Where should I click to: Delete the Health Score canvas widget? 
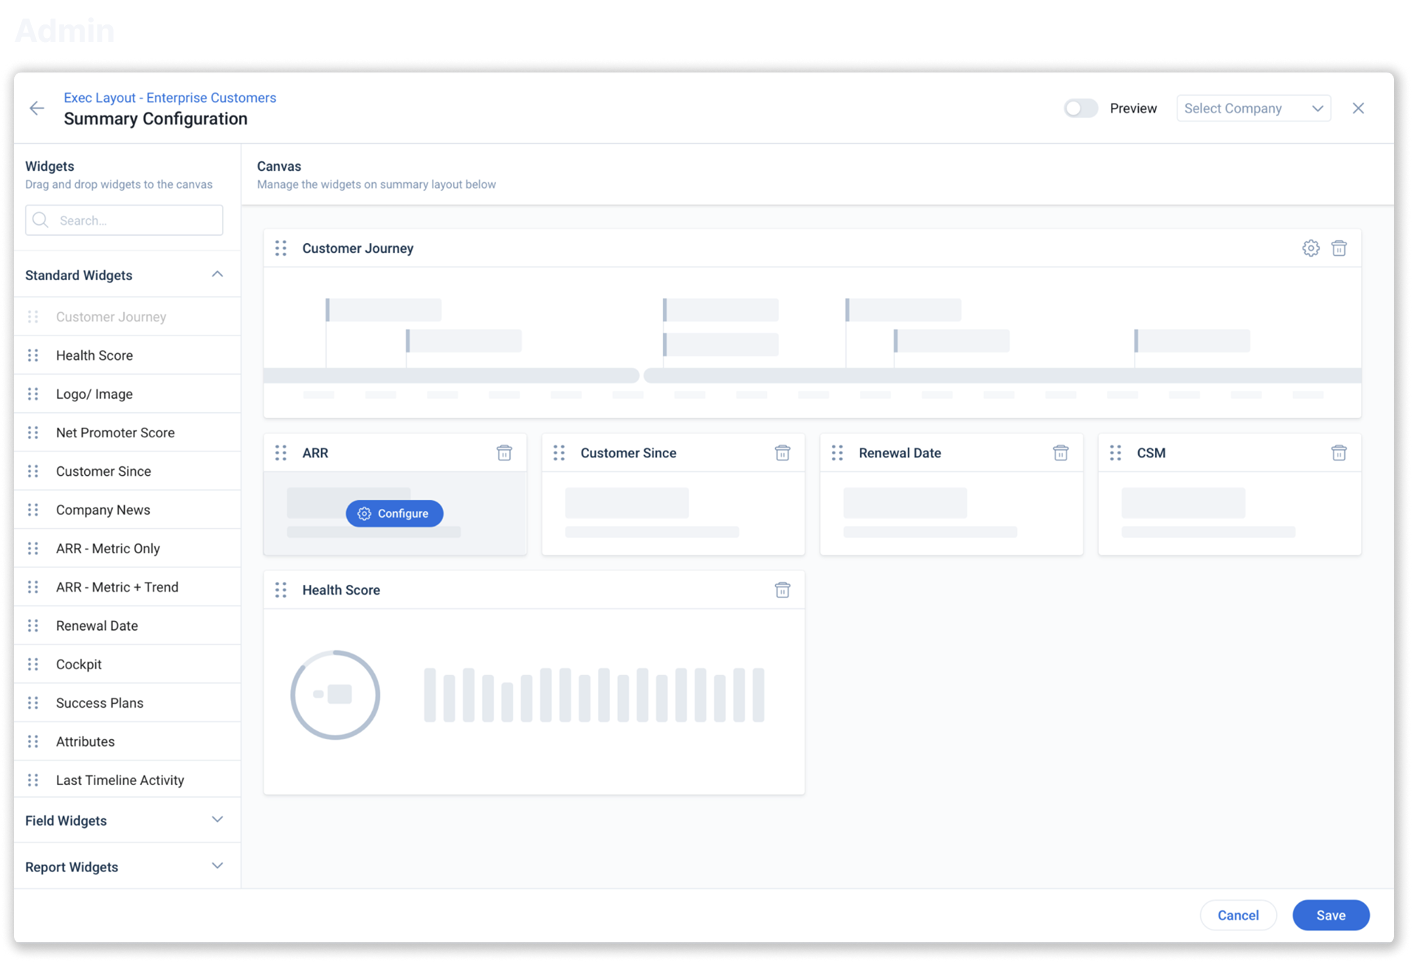(x=782, y=590)
